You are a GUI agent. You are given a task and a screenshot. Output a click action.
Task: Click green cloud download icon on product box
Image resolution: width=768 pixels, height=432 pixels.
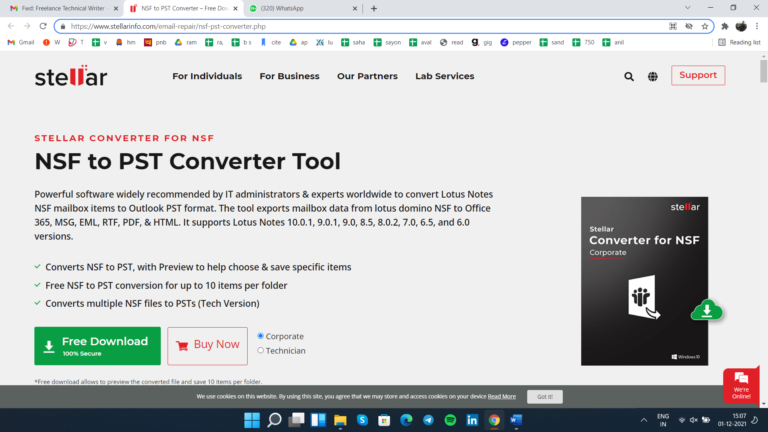tap(706, 310)
